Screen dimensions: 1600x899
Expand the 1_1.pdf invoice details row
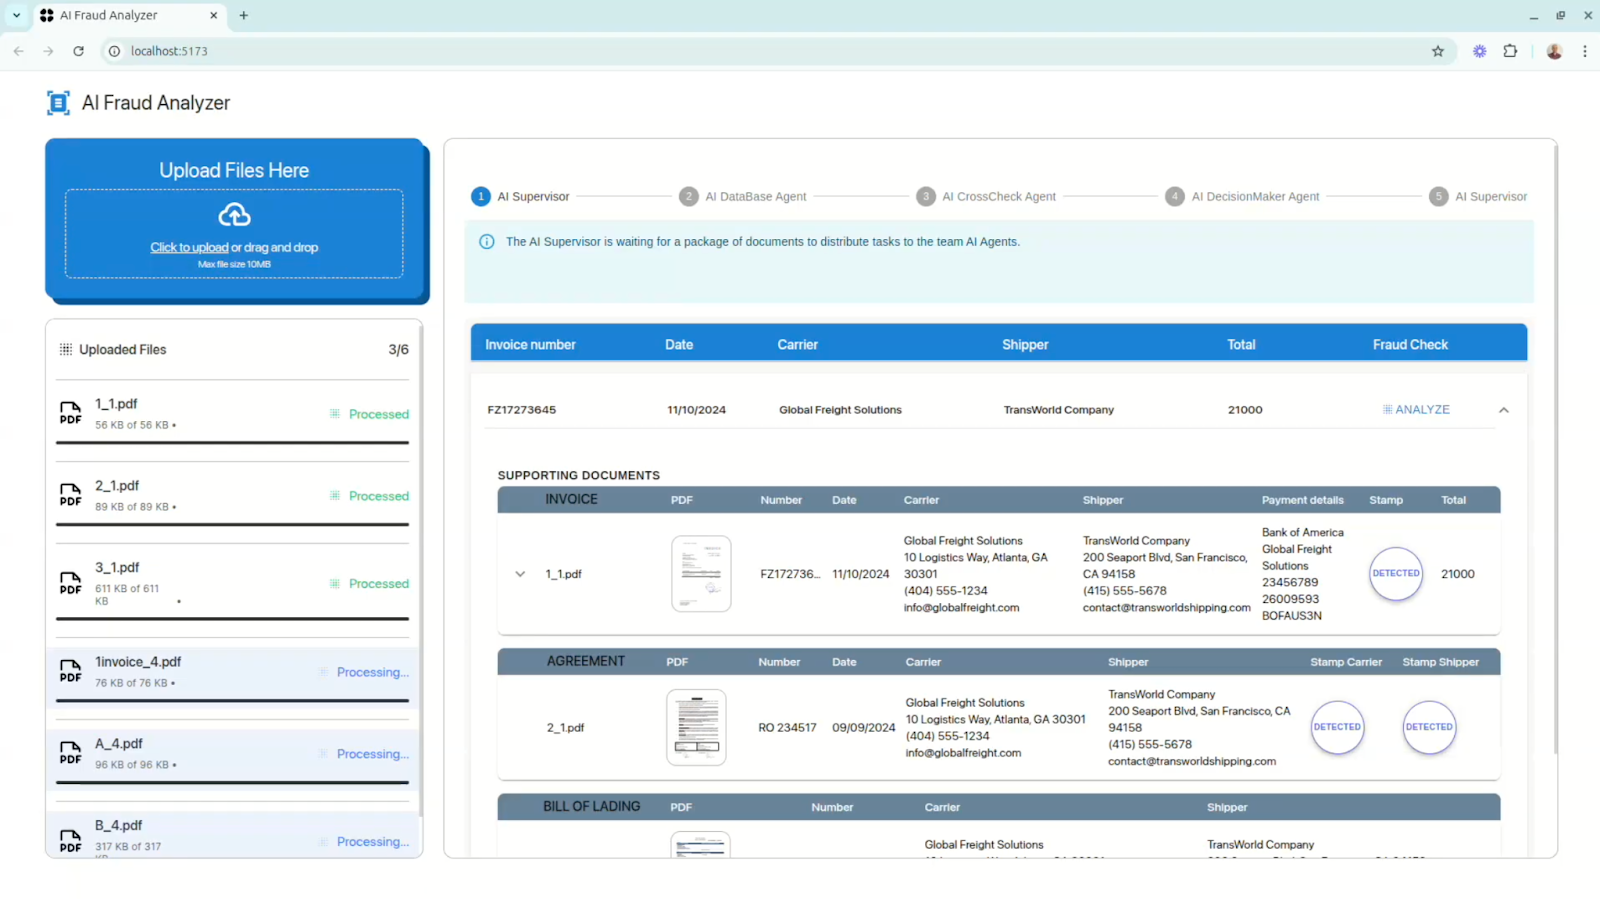click(520, 574)
